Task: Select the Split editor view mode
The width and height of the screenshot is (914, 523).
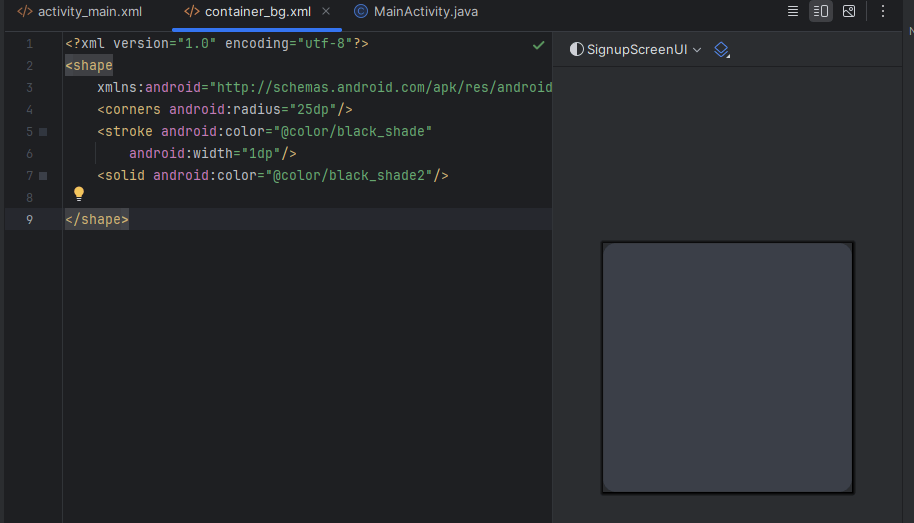Action: (821, 11)
